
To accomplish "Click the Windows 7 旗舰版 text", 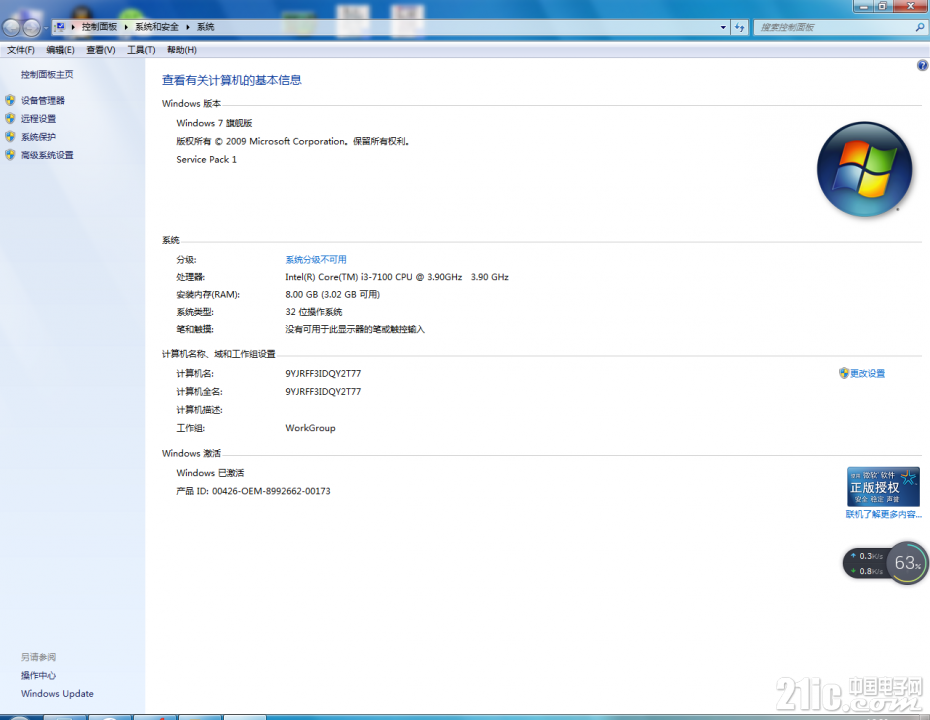I will click(x=214, y=123).
